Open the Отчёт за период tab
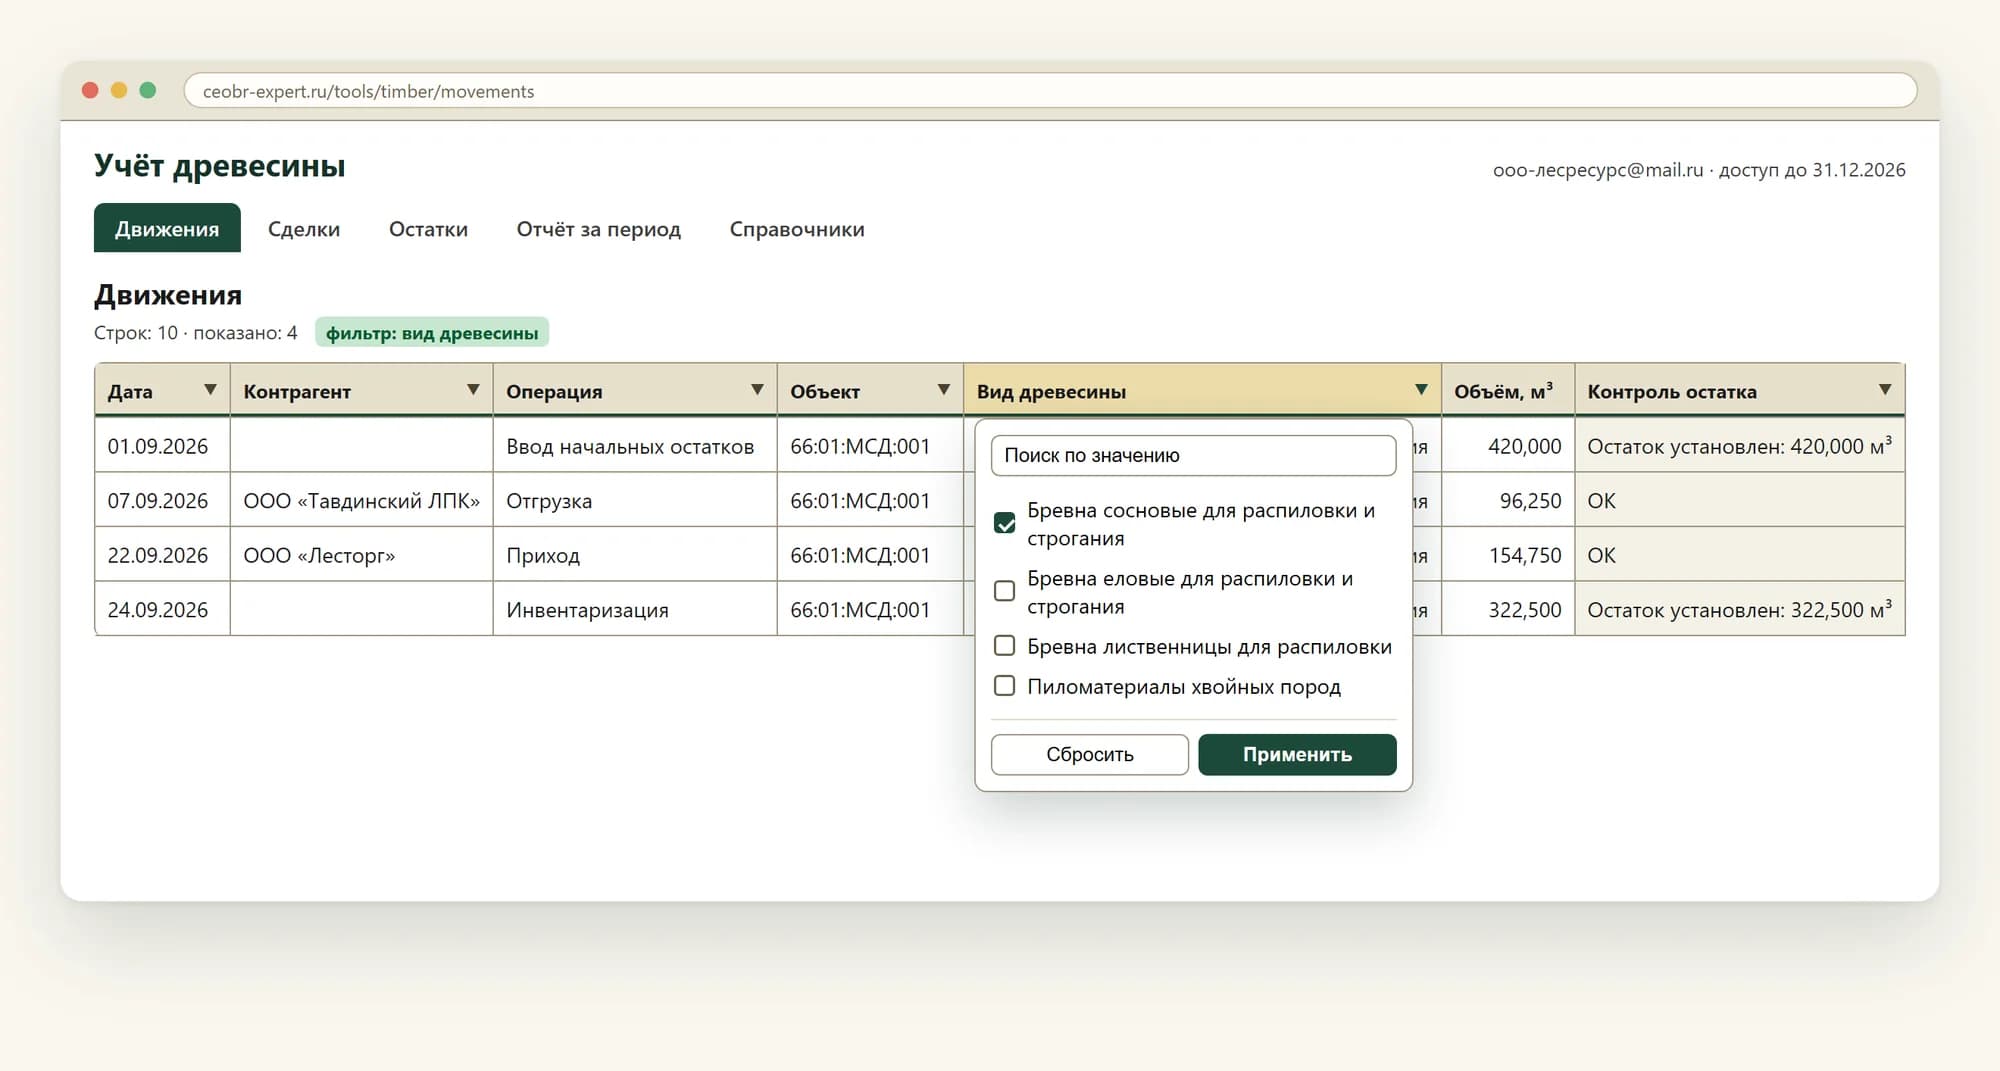Image resolution: width=2000 pixels, height=1071 pixels. pyautogui.click(x=598, y=228)
